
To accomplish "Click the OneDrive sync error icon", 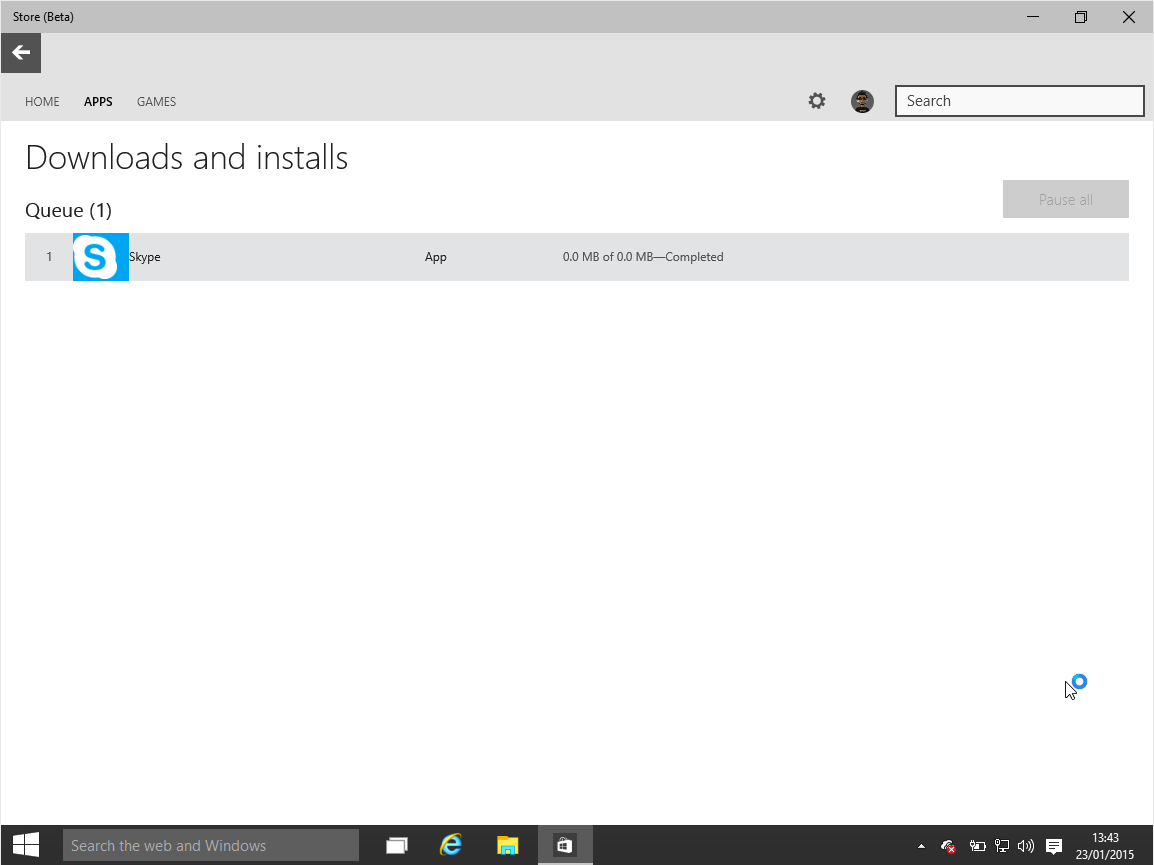I will pos(946,846).
